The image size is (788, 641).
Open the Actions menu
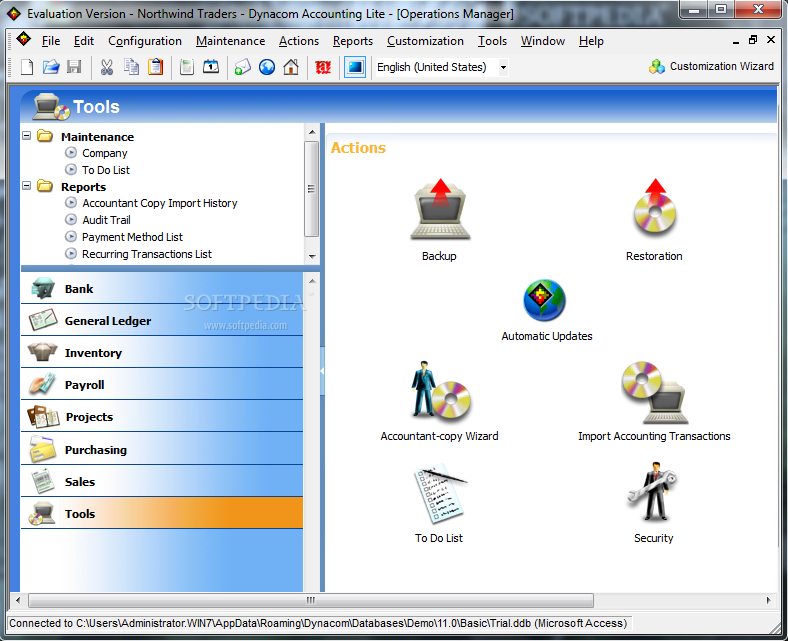coord(299,41)
